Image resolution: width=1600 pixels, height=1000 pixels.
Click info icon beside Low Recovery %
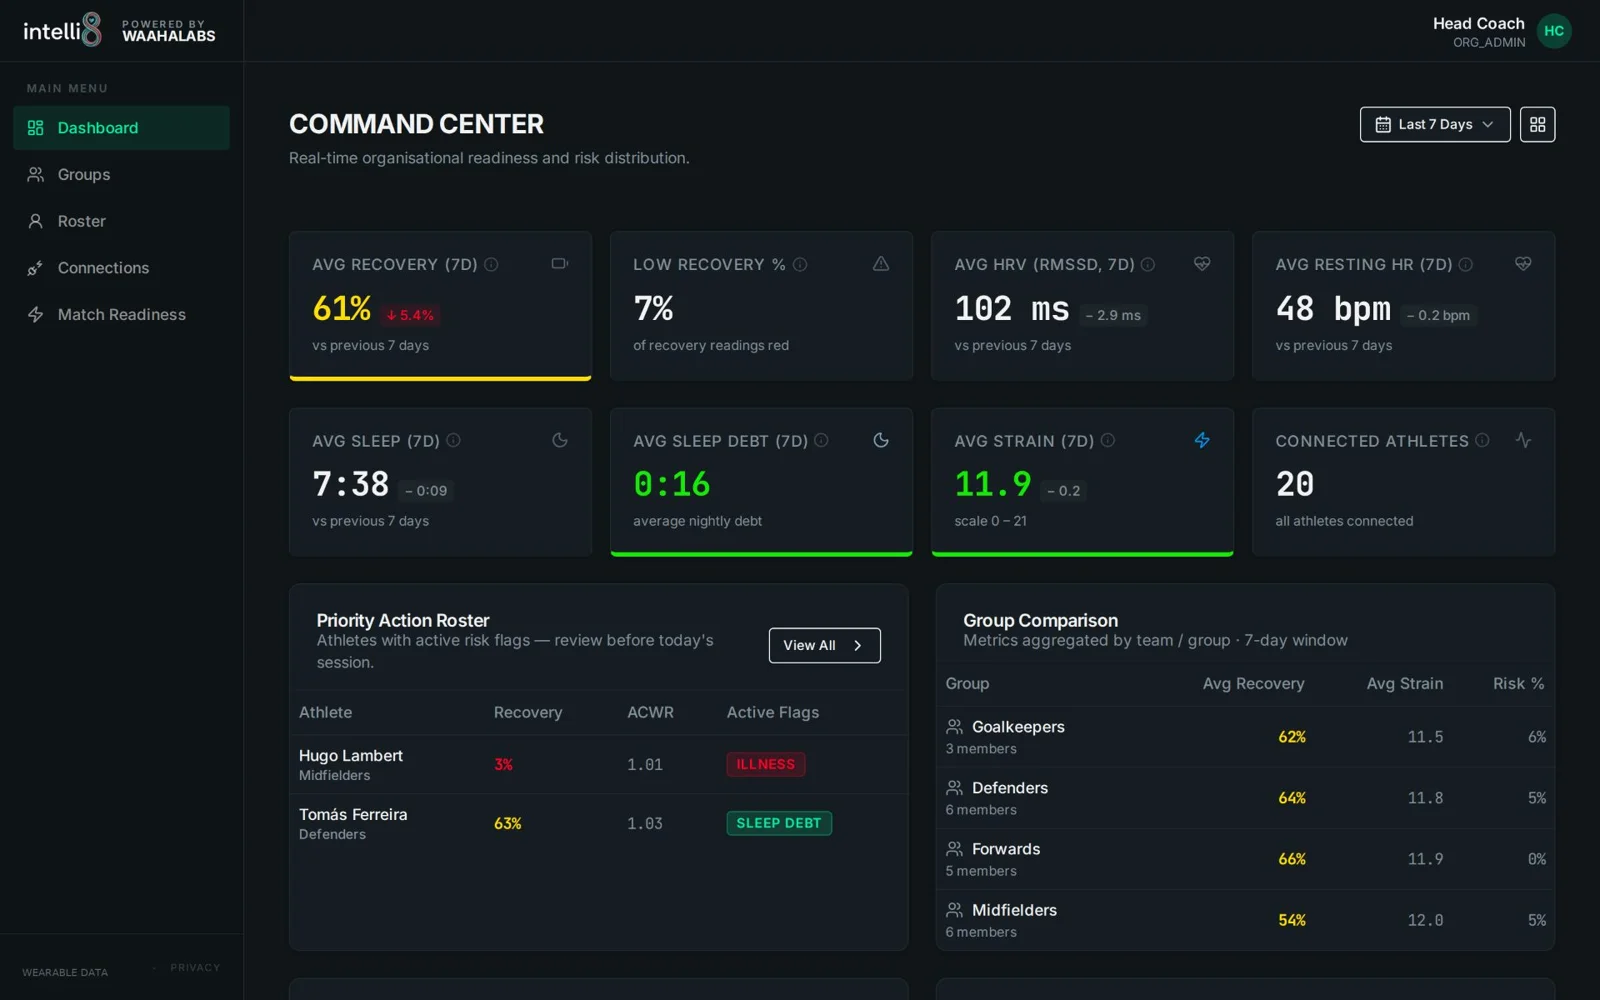tap(800, 265)
